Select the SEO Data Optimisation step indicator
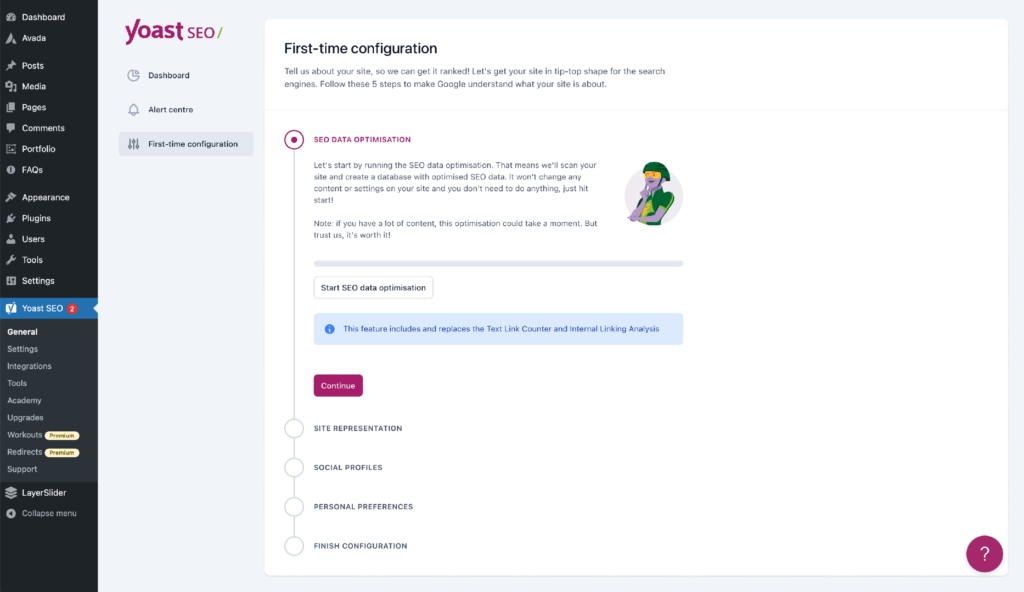 tap(293, 138)
